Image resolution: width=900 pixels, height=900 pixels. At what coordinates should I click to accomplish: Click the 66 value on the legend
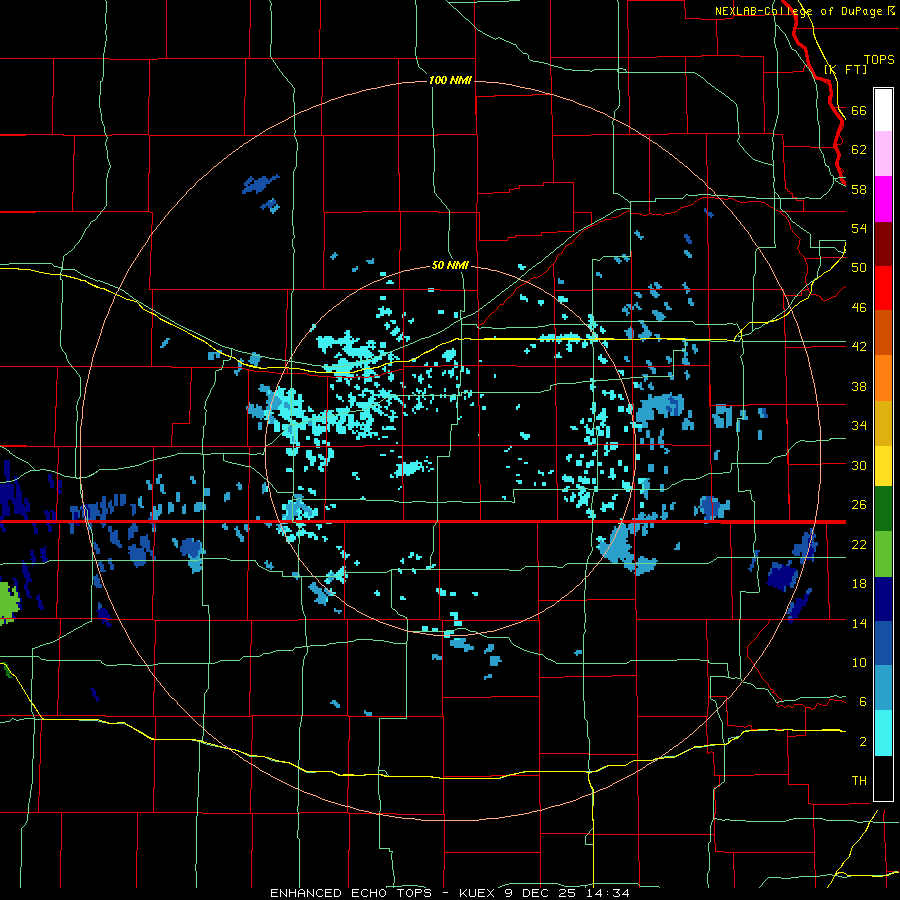pos(859,111)
